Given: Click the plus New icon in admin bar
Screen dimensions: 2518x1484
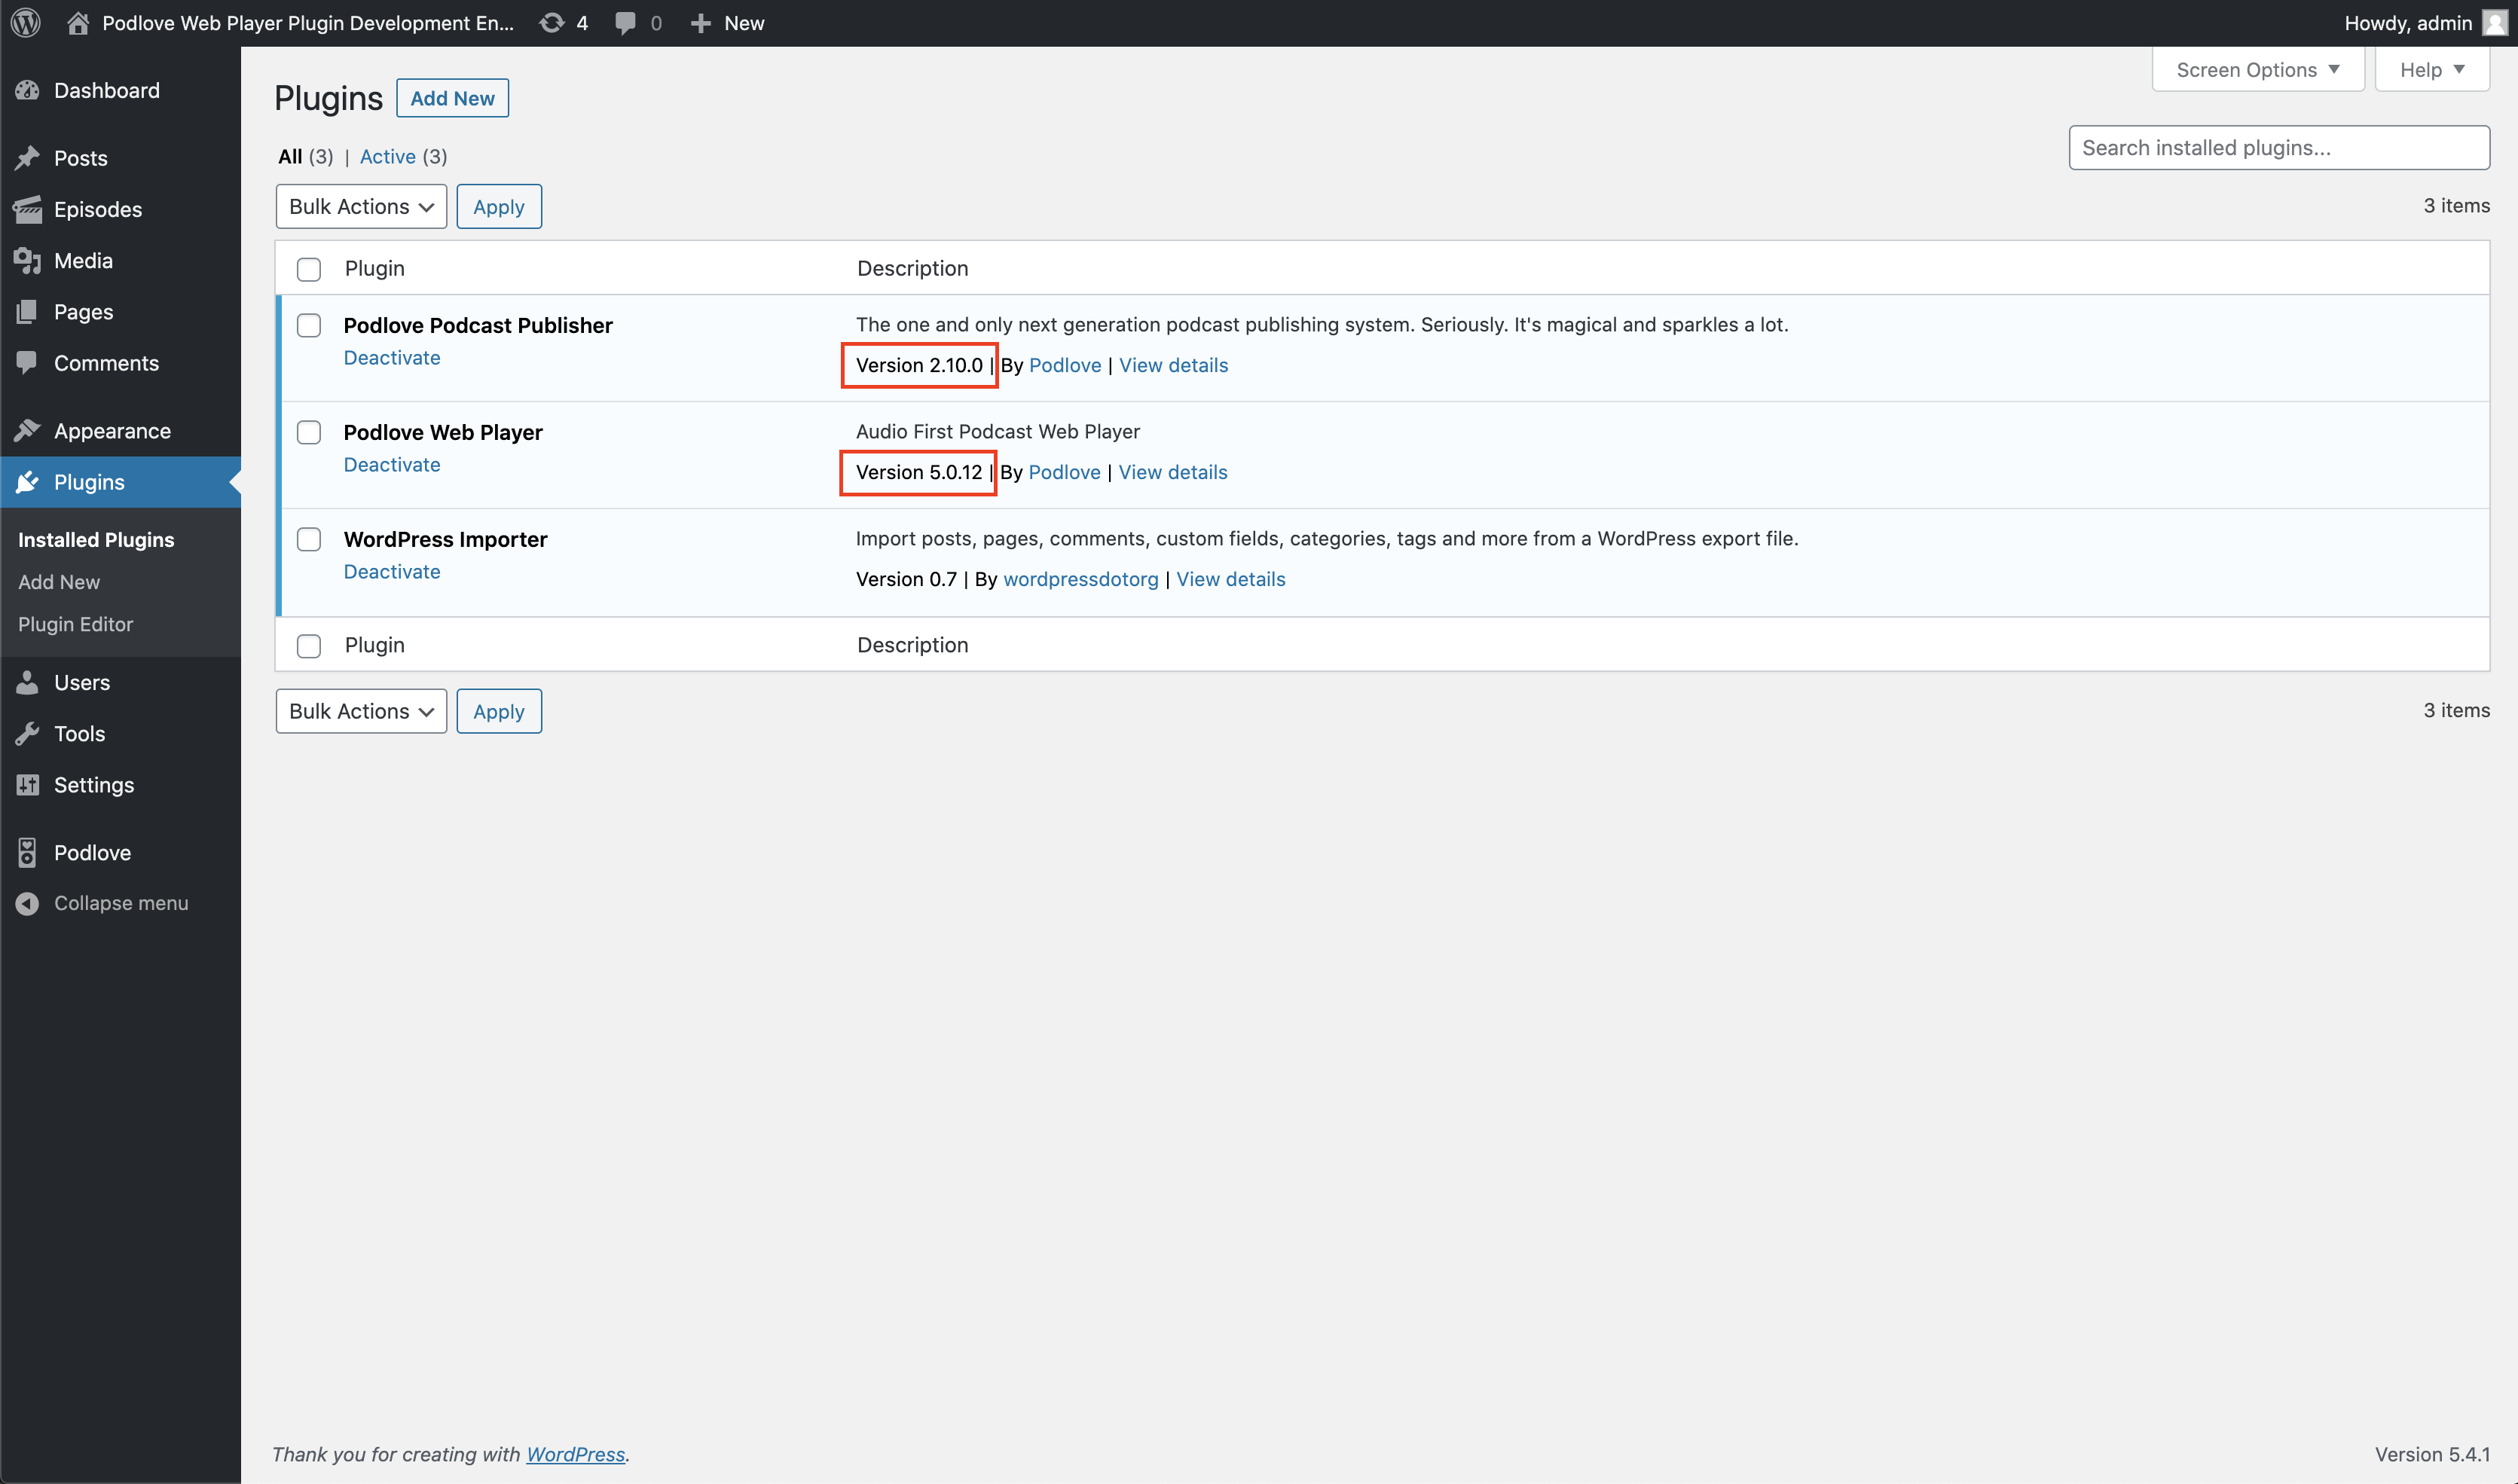Looking at the screenshot, I should pyautogui.click(x=700, y=23).
